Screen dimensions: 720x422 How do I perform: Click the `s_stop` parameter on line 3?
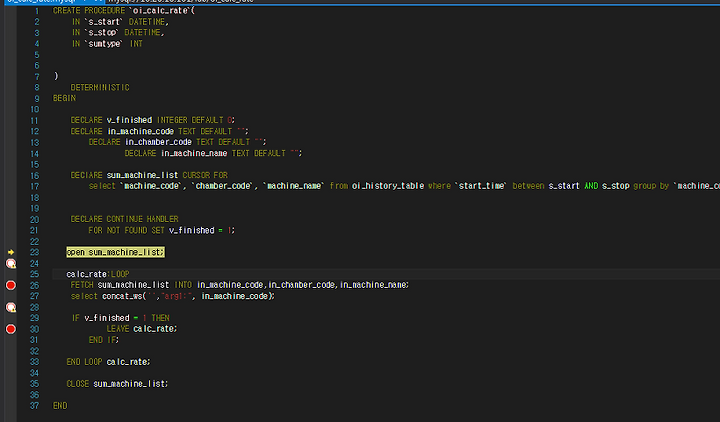(101, 33)
